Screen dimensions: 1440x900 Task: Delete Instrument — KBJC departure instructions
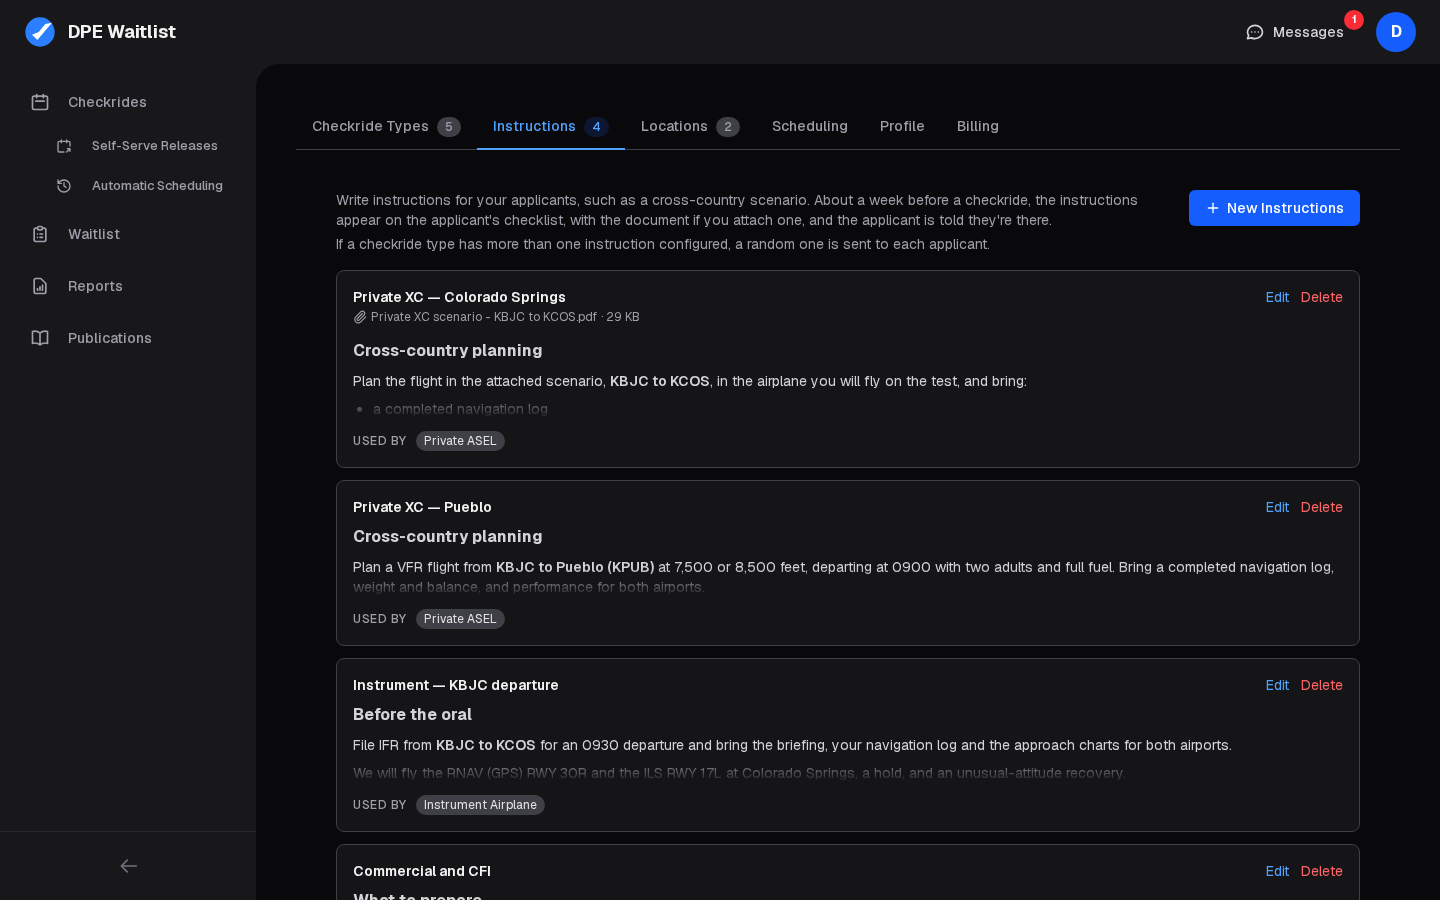(1322, 685)
